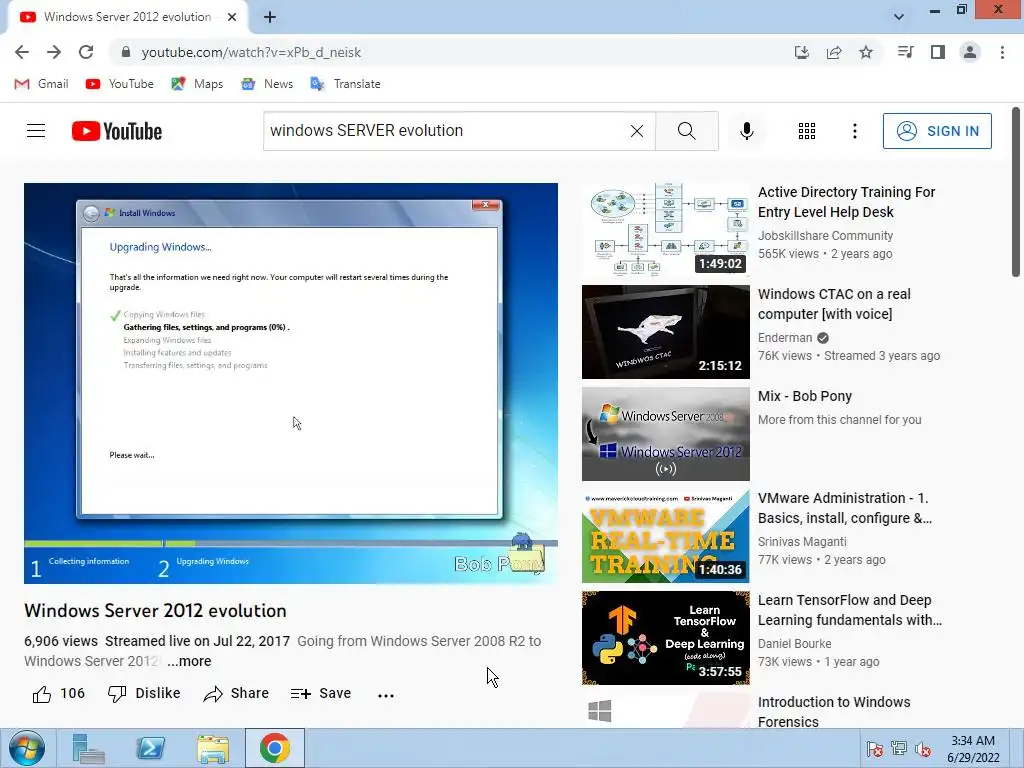Toggle the Chrome side panel
The width and height of the screenshot is (1024, 768).
(x=938, y=52)
